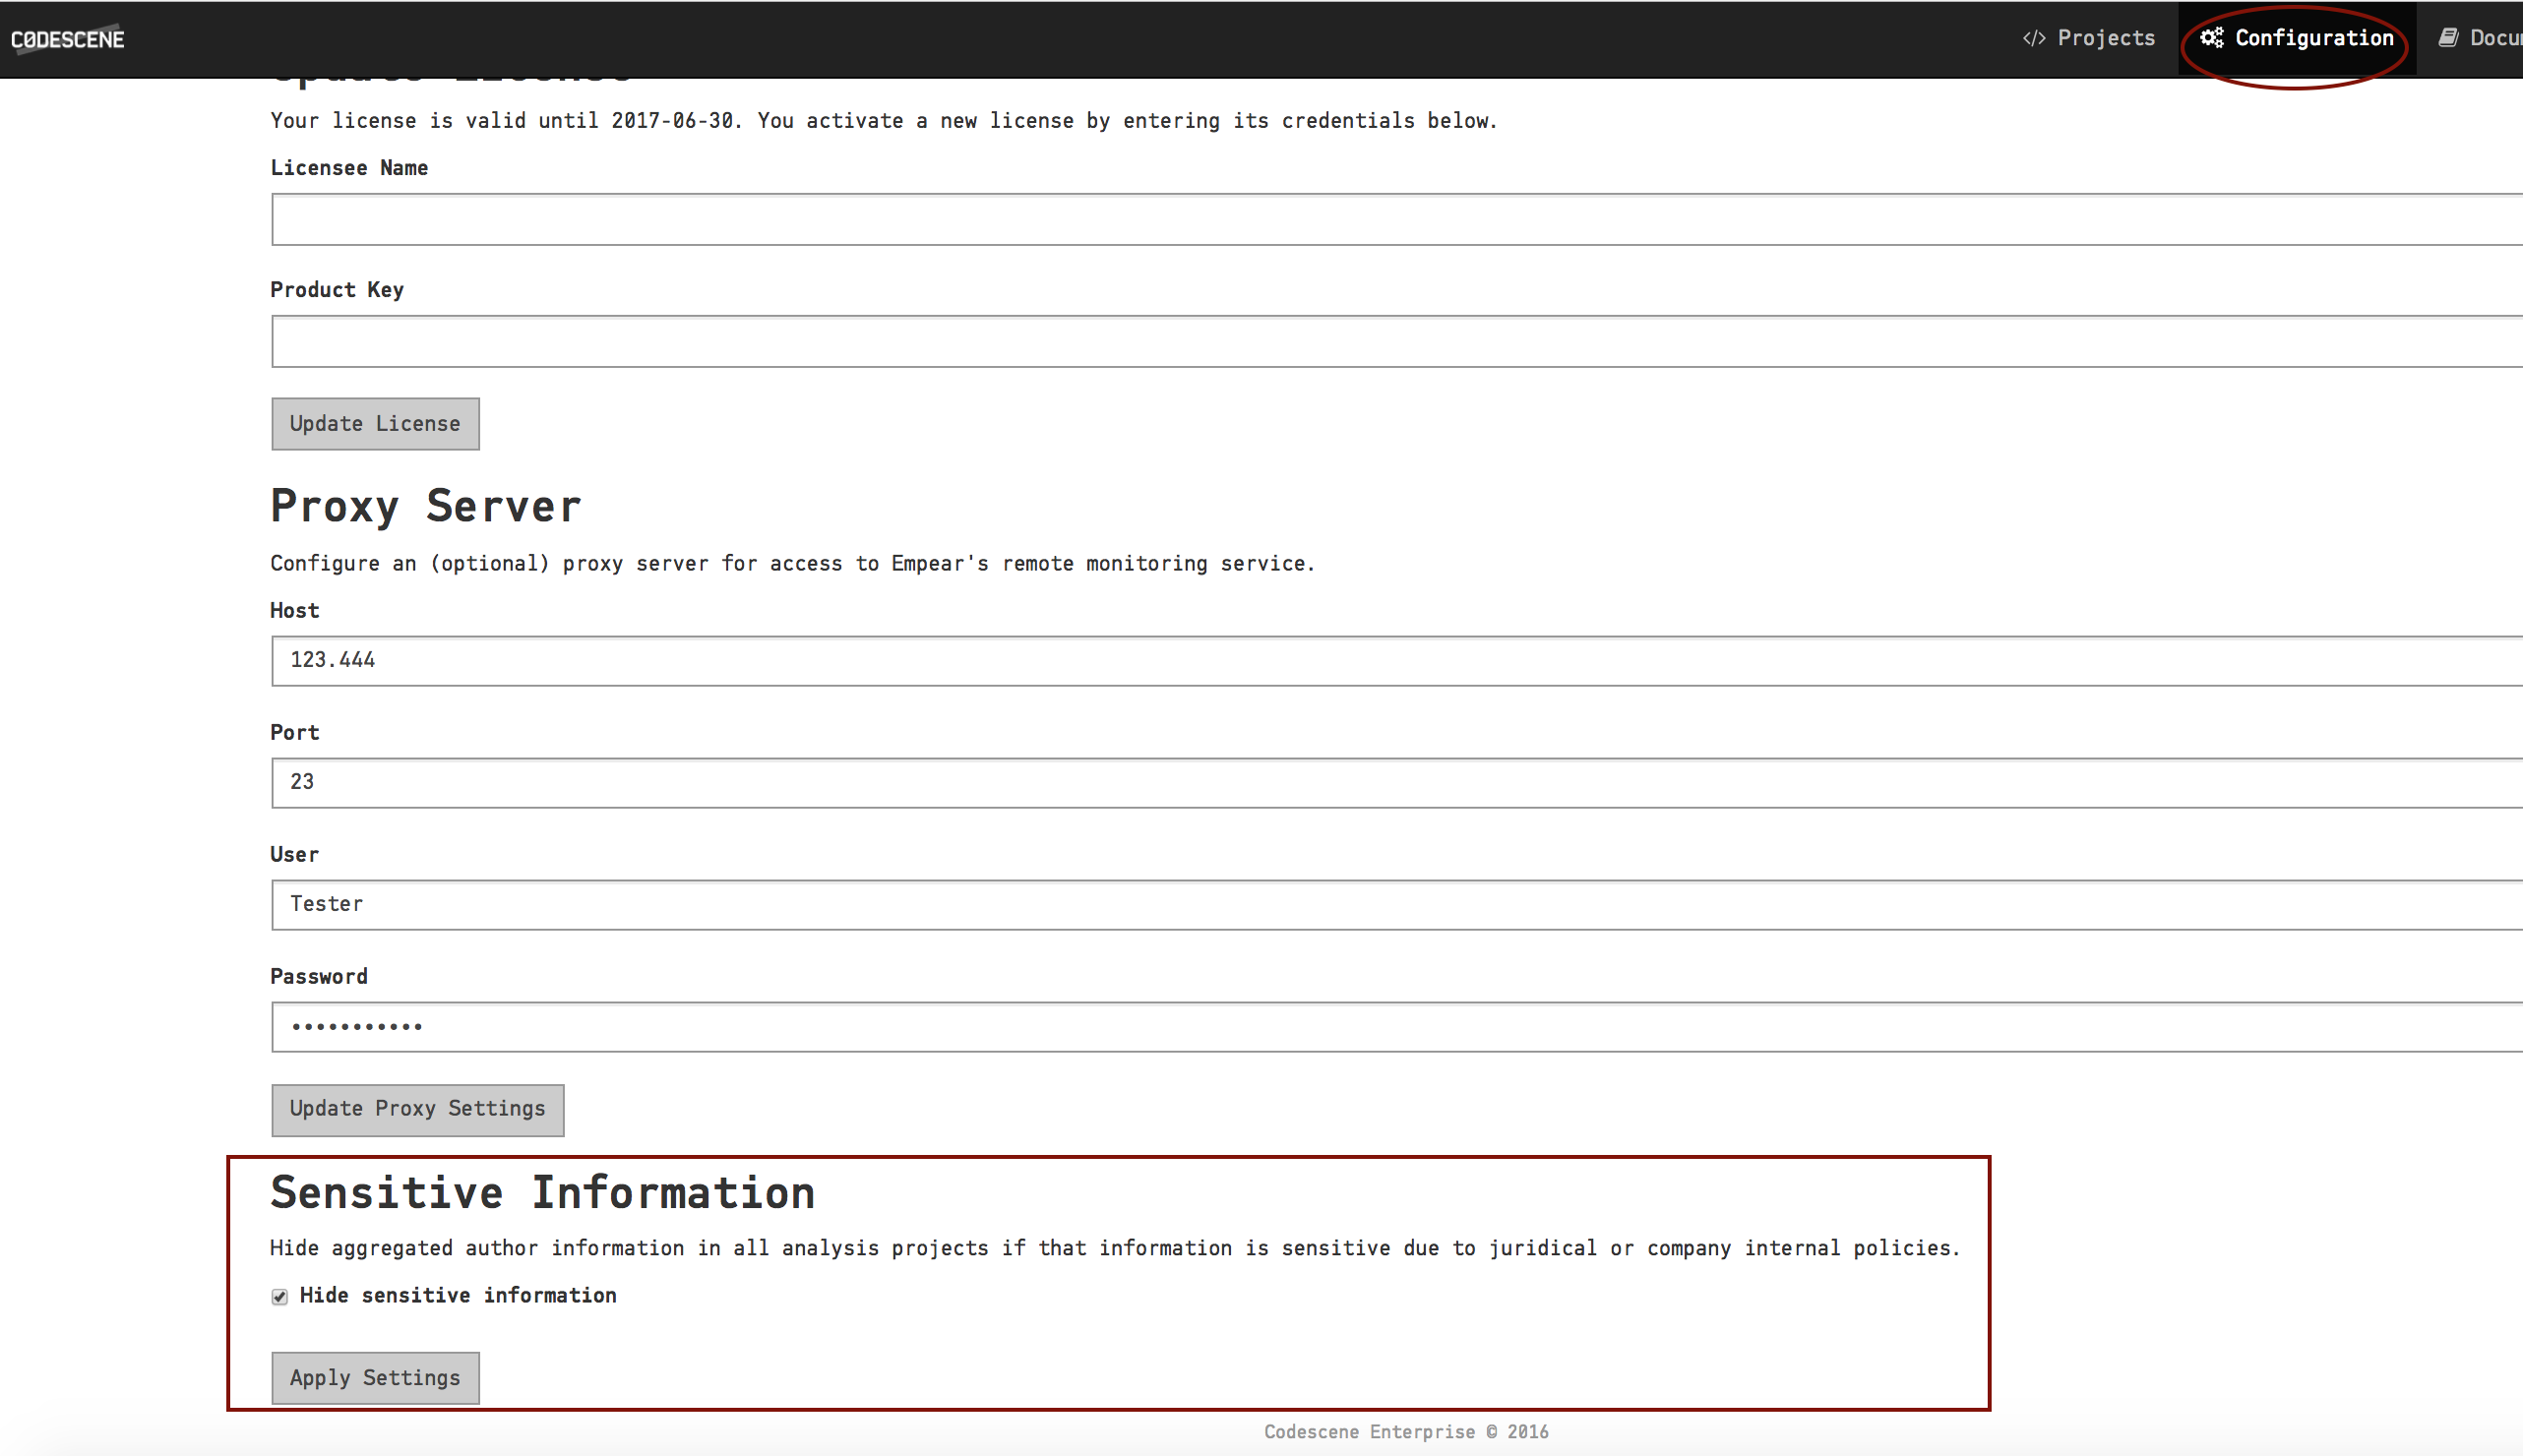
Task: Click the Codescene Enterprise footer text
Action: (1405, 1430)
